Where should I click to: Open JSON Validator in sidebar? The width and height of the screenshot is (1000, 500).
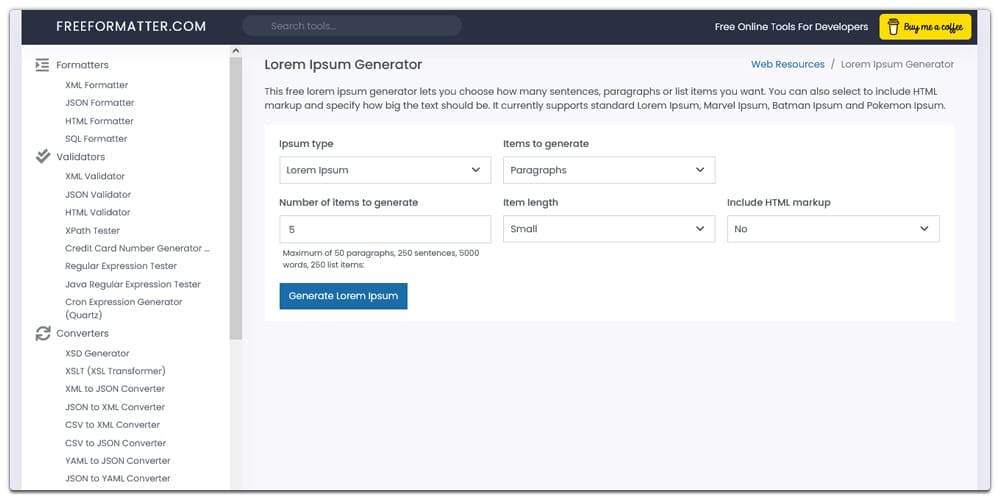pos(98,195)
